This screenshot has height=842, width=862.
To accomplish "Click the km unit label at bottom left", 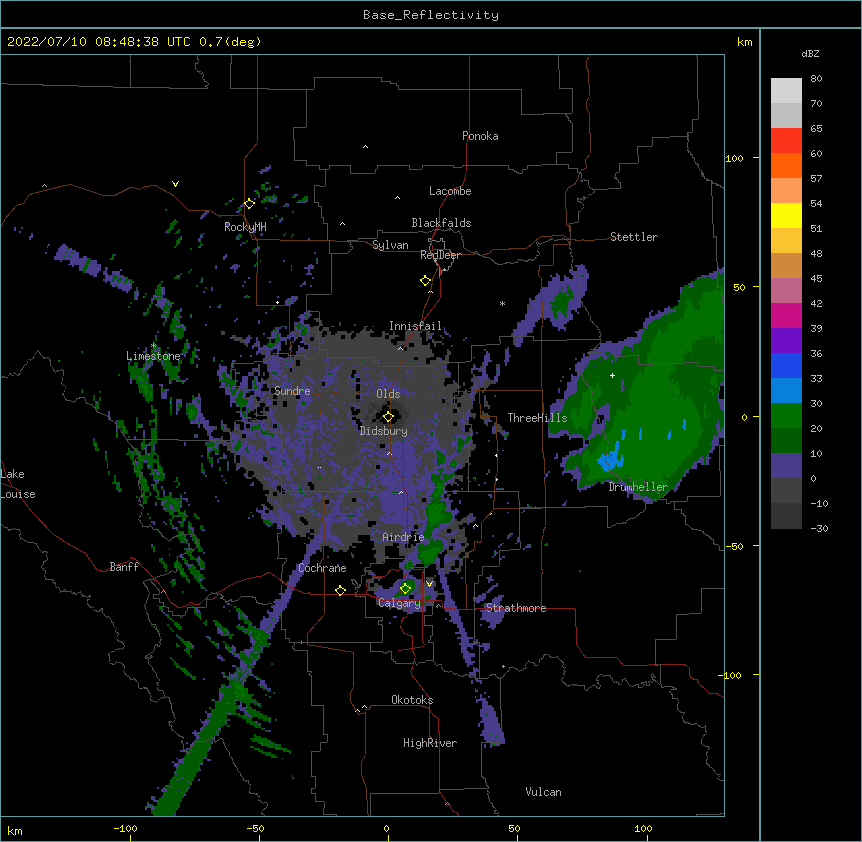I will [x=15, y=830].
